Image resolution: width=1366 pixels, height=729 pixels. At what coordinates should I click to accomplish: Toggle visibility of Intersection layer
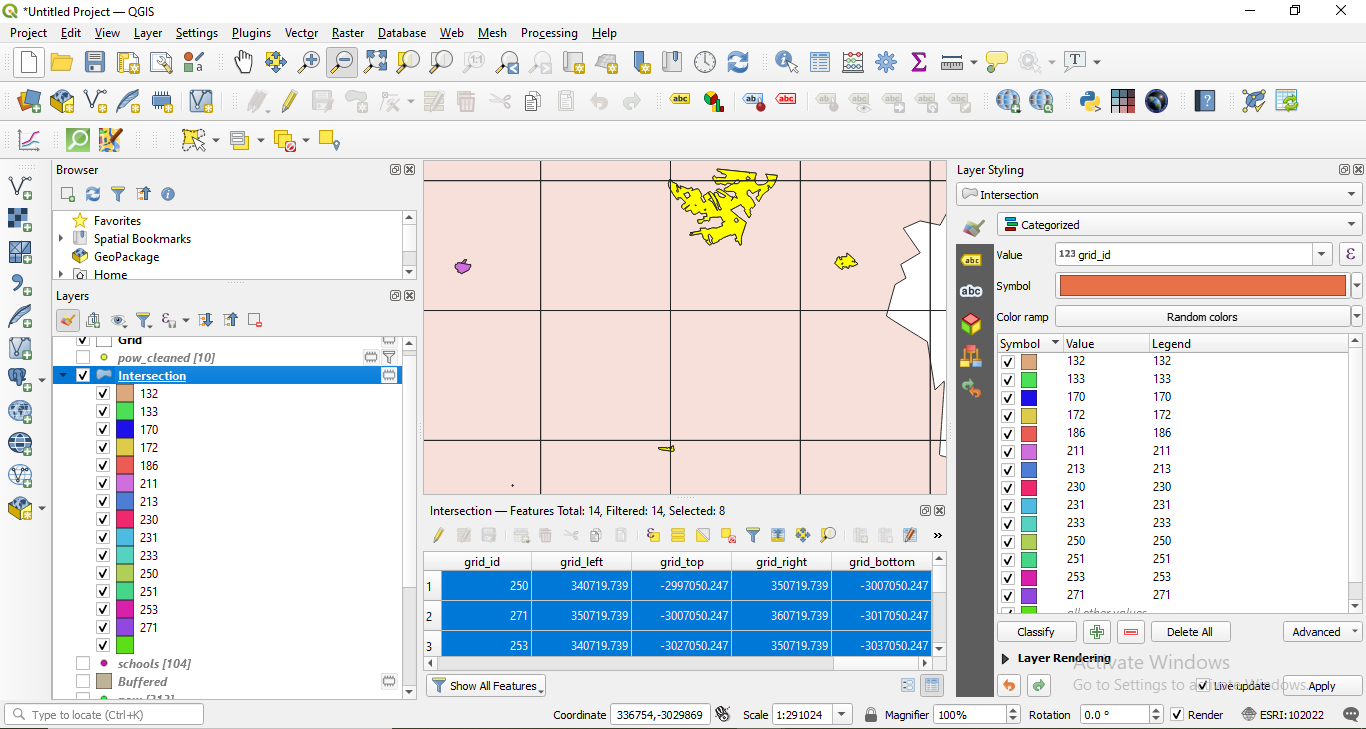click(83, 375)
